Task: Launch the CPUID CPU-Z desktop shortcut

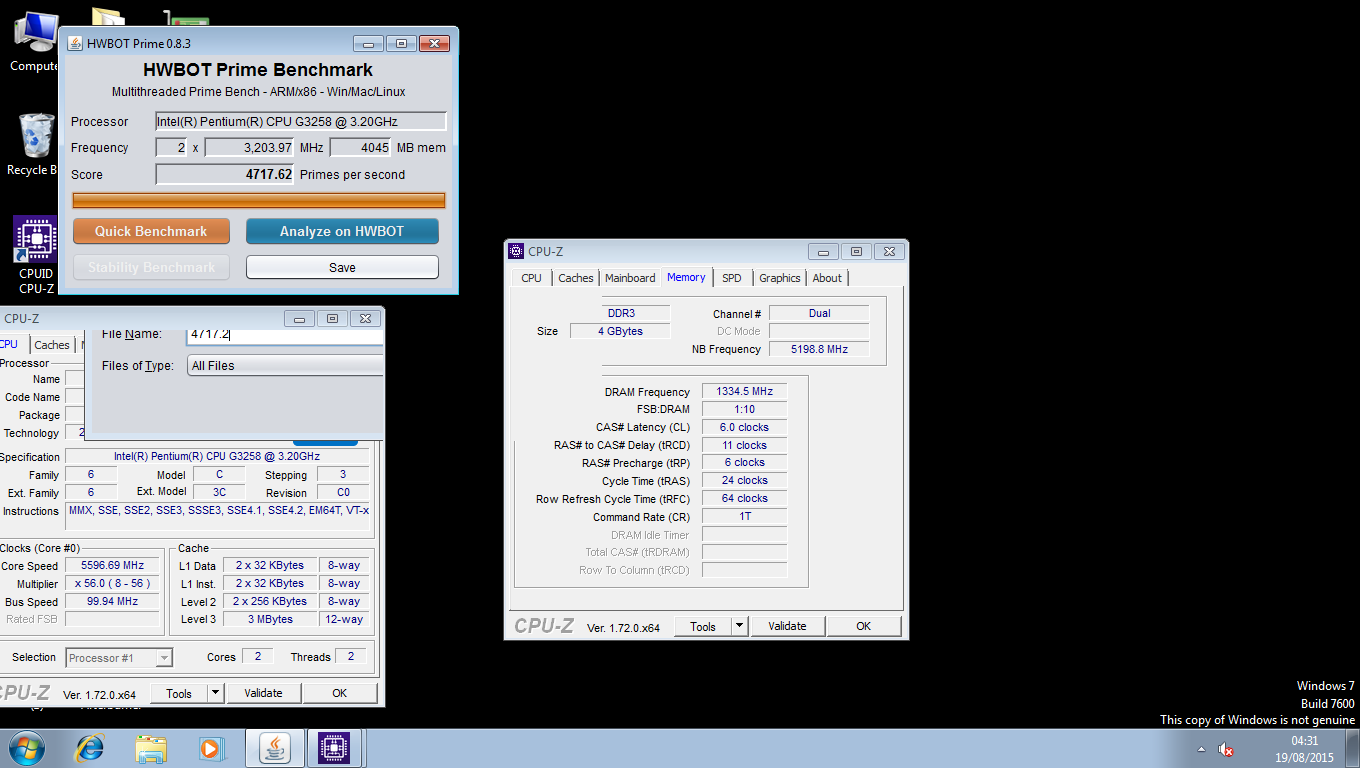Action: [x=36, y=256]
